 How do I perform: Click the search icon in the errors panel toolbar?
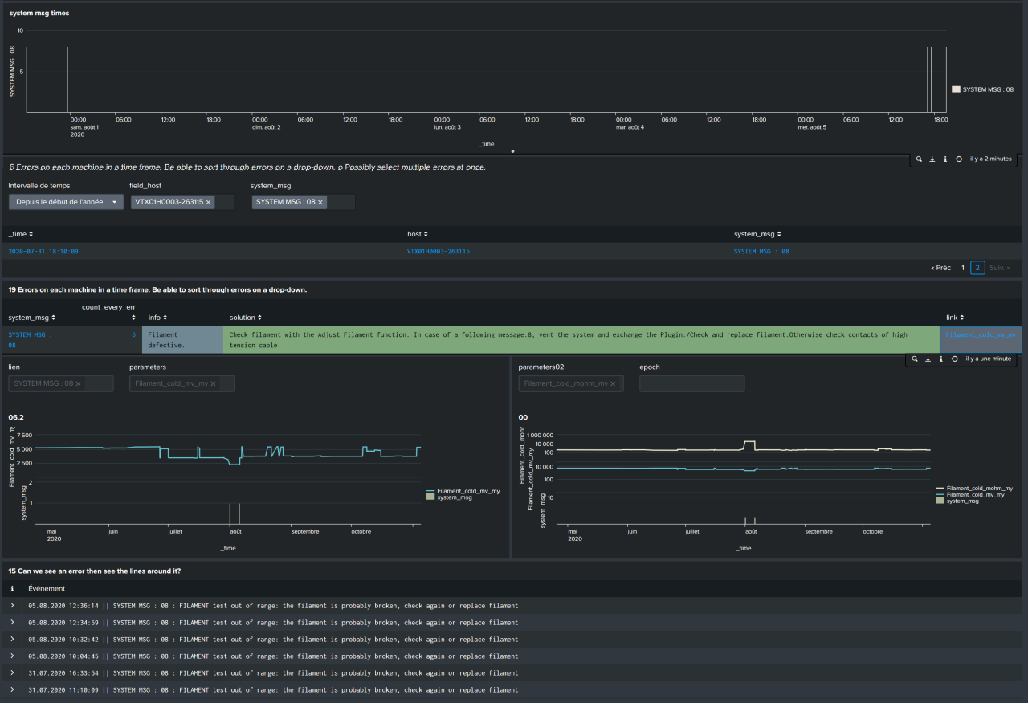918,158
